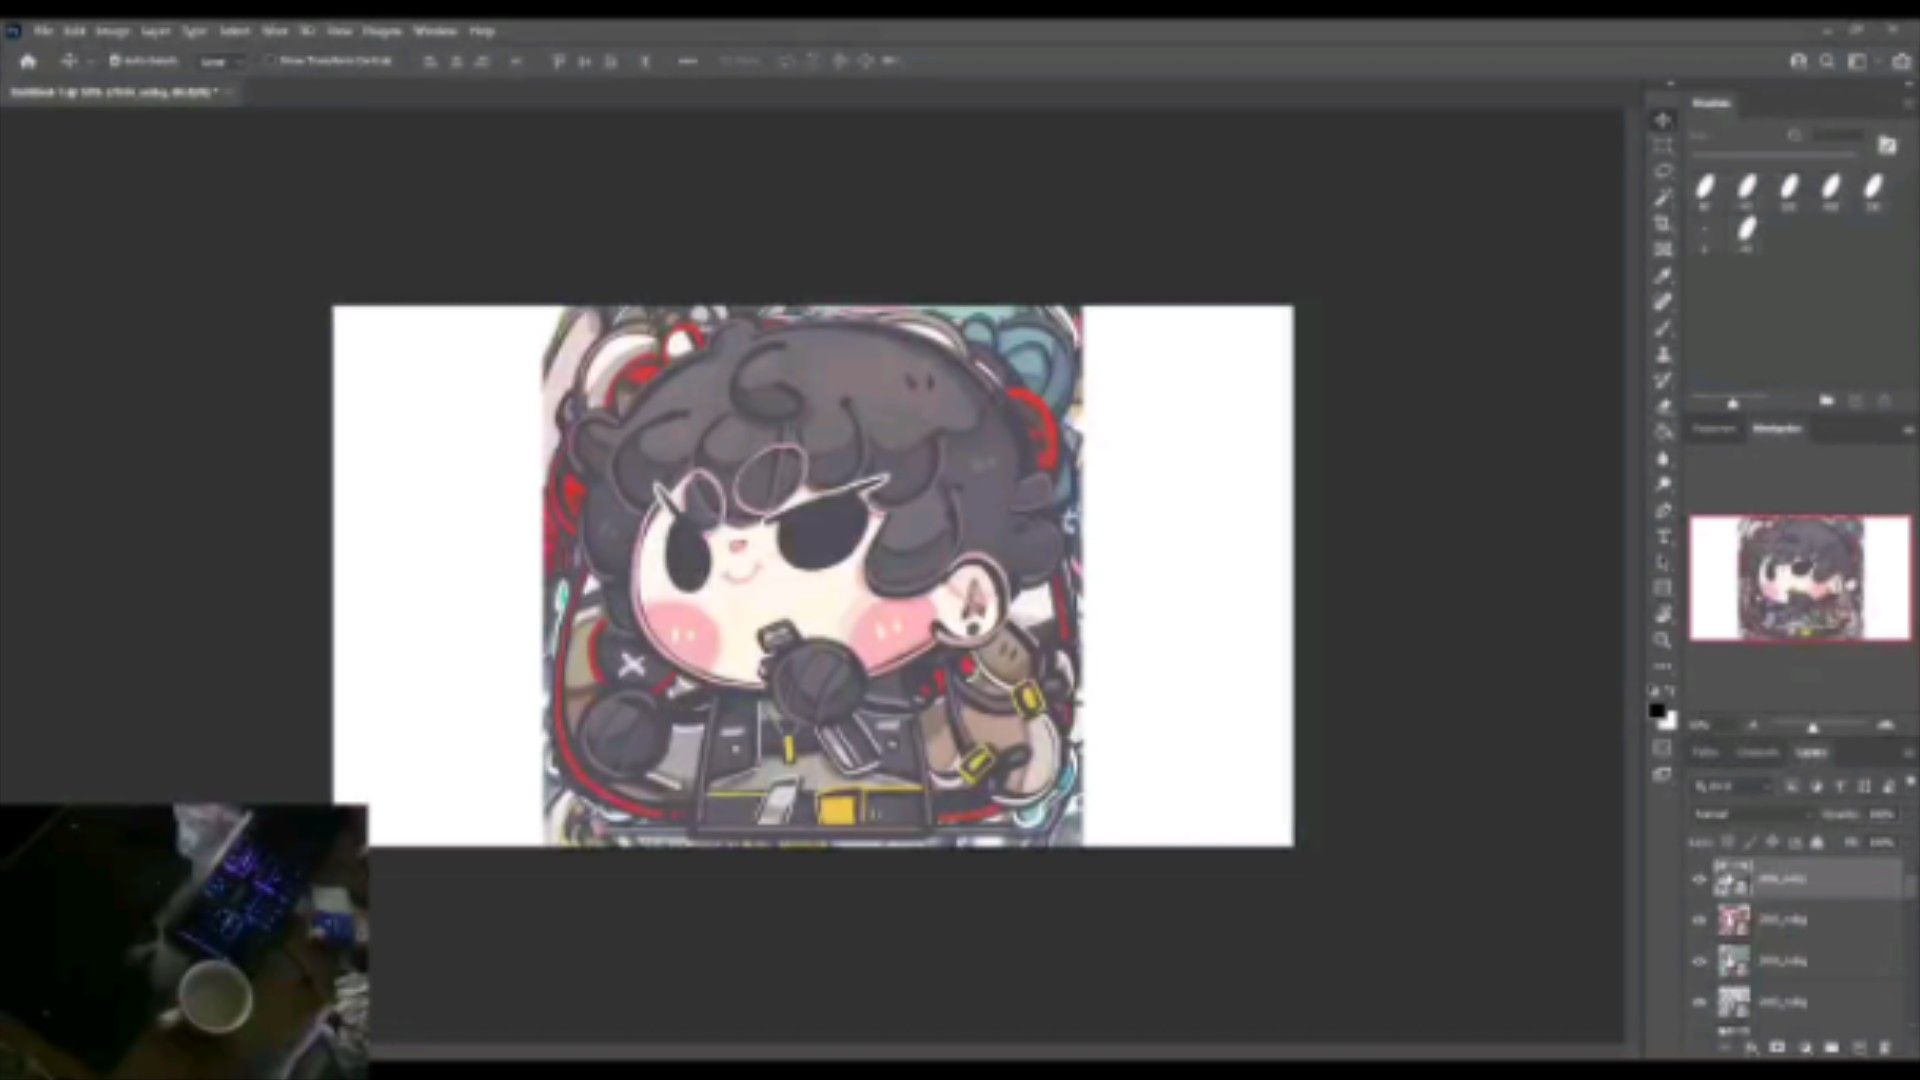Click the add layer mask icon
The width and height of the screenshot is (1920, 1080).
[x=1778, y=1047]
